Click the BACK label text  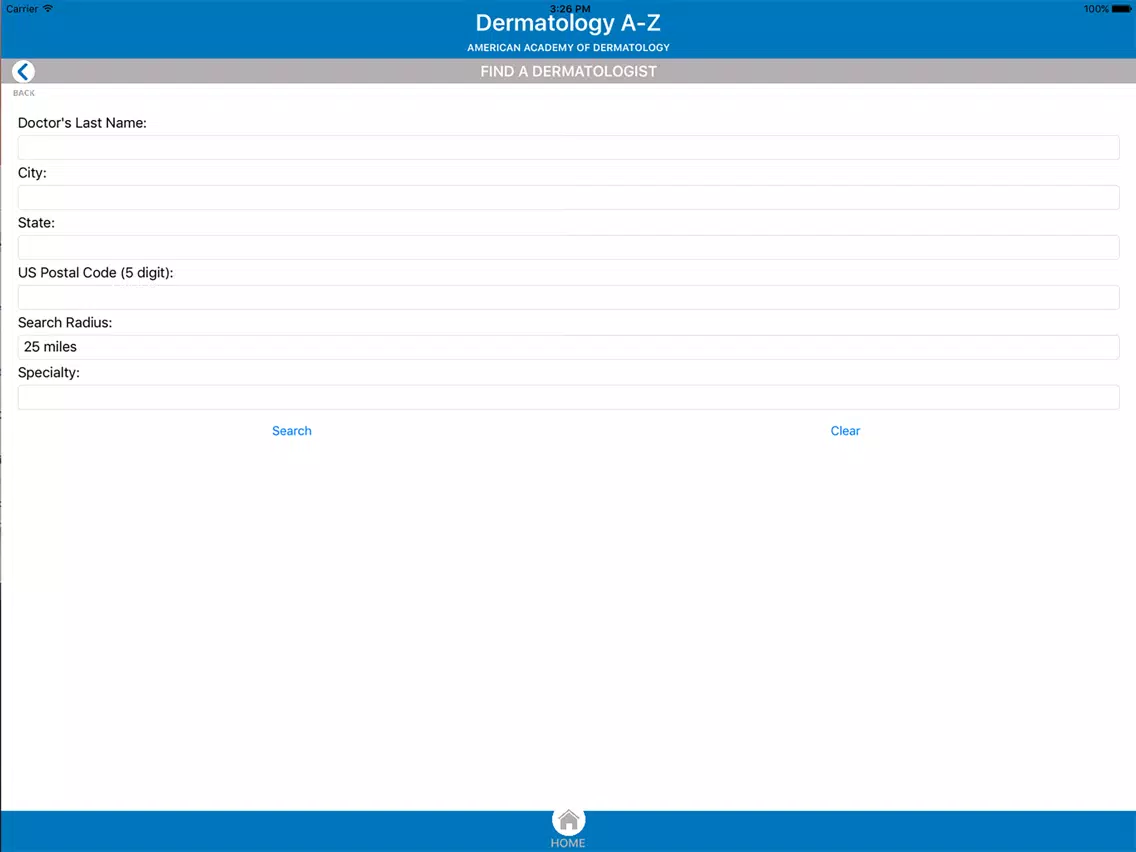pyautogui.click(x=24, y=93)
